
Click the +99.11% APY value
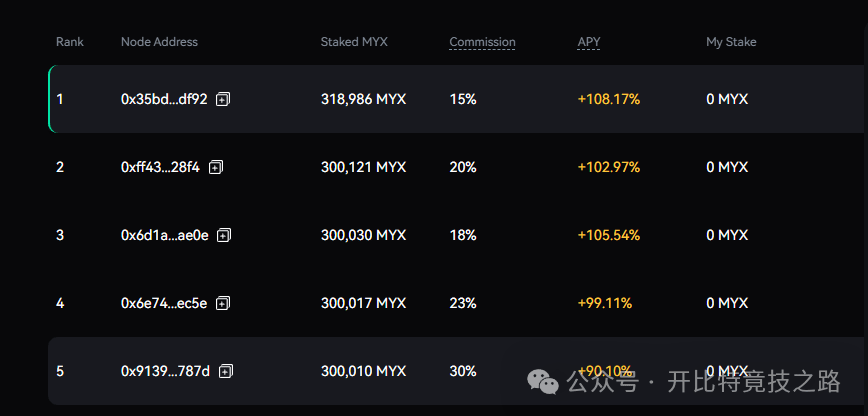click(x=604, y=303)
